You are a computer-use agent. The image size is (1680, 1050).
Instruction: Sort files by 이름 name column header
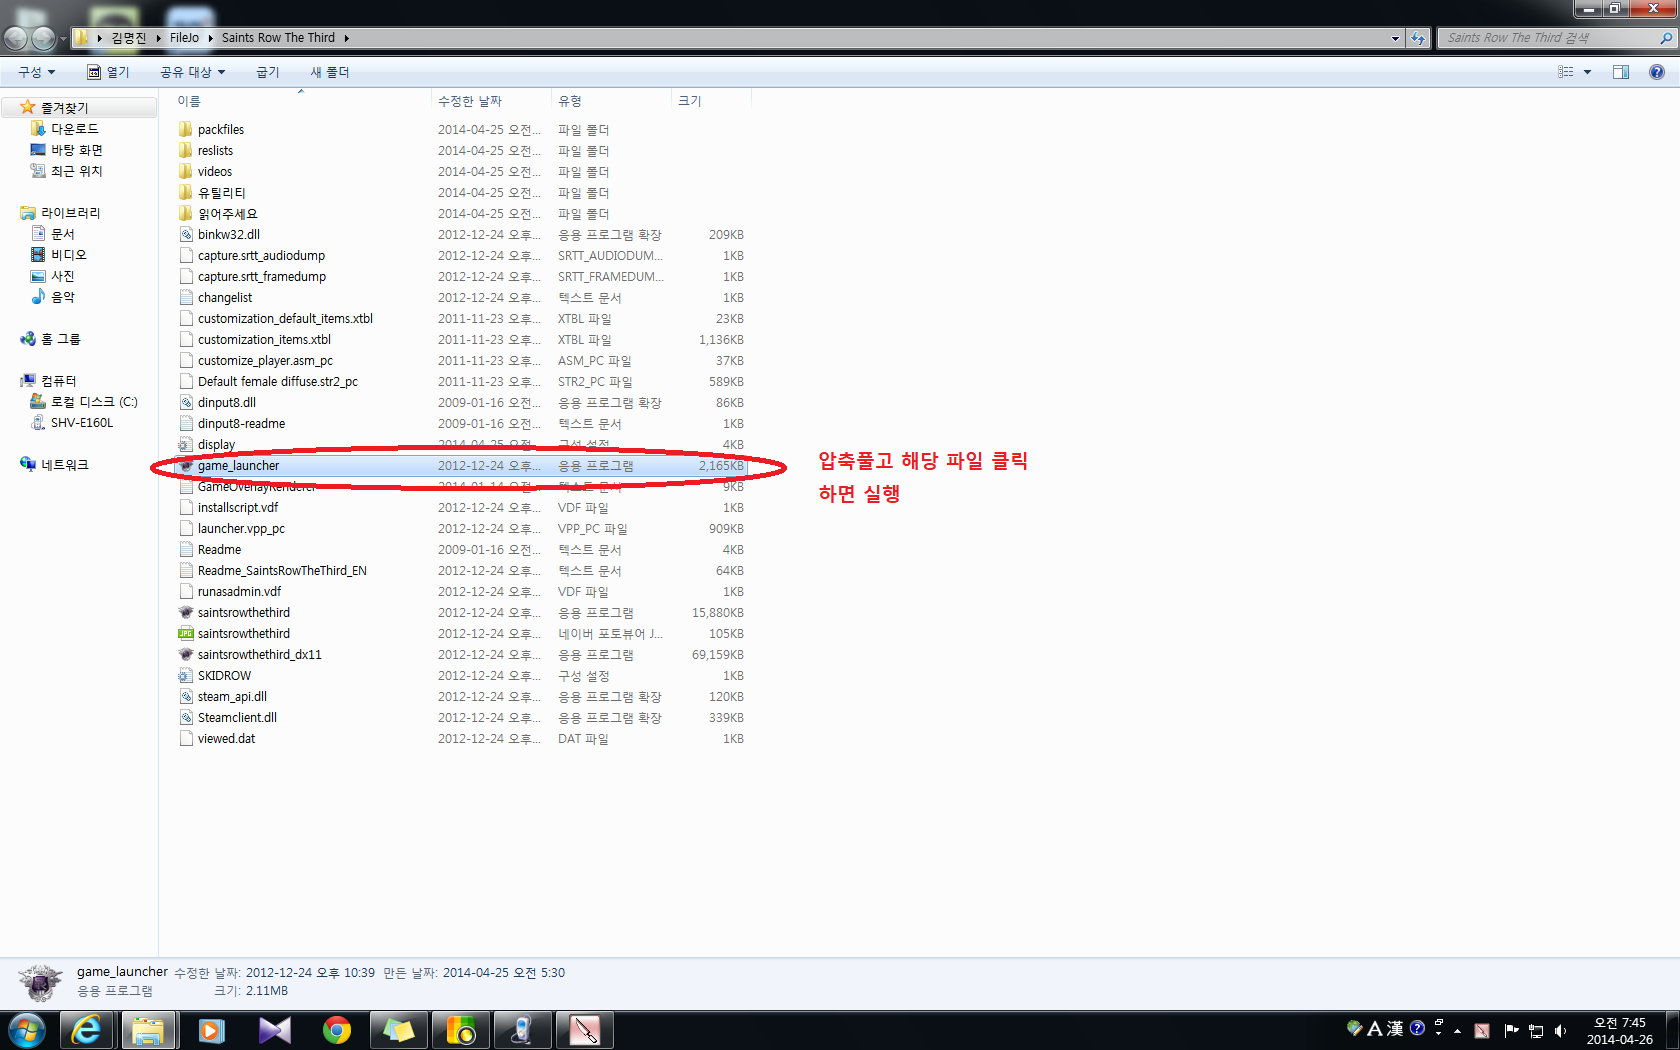point(189,101)
